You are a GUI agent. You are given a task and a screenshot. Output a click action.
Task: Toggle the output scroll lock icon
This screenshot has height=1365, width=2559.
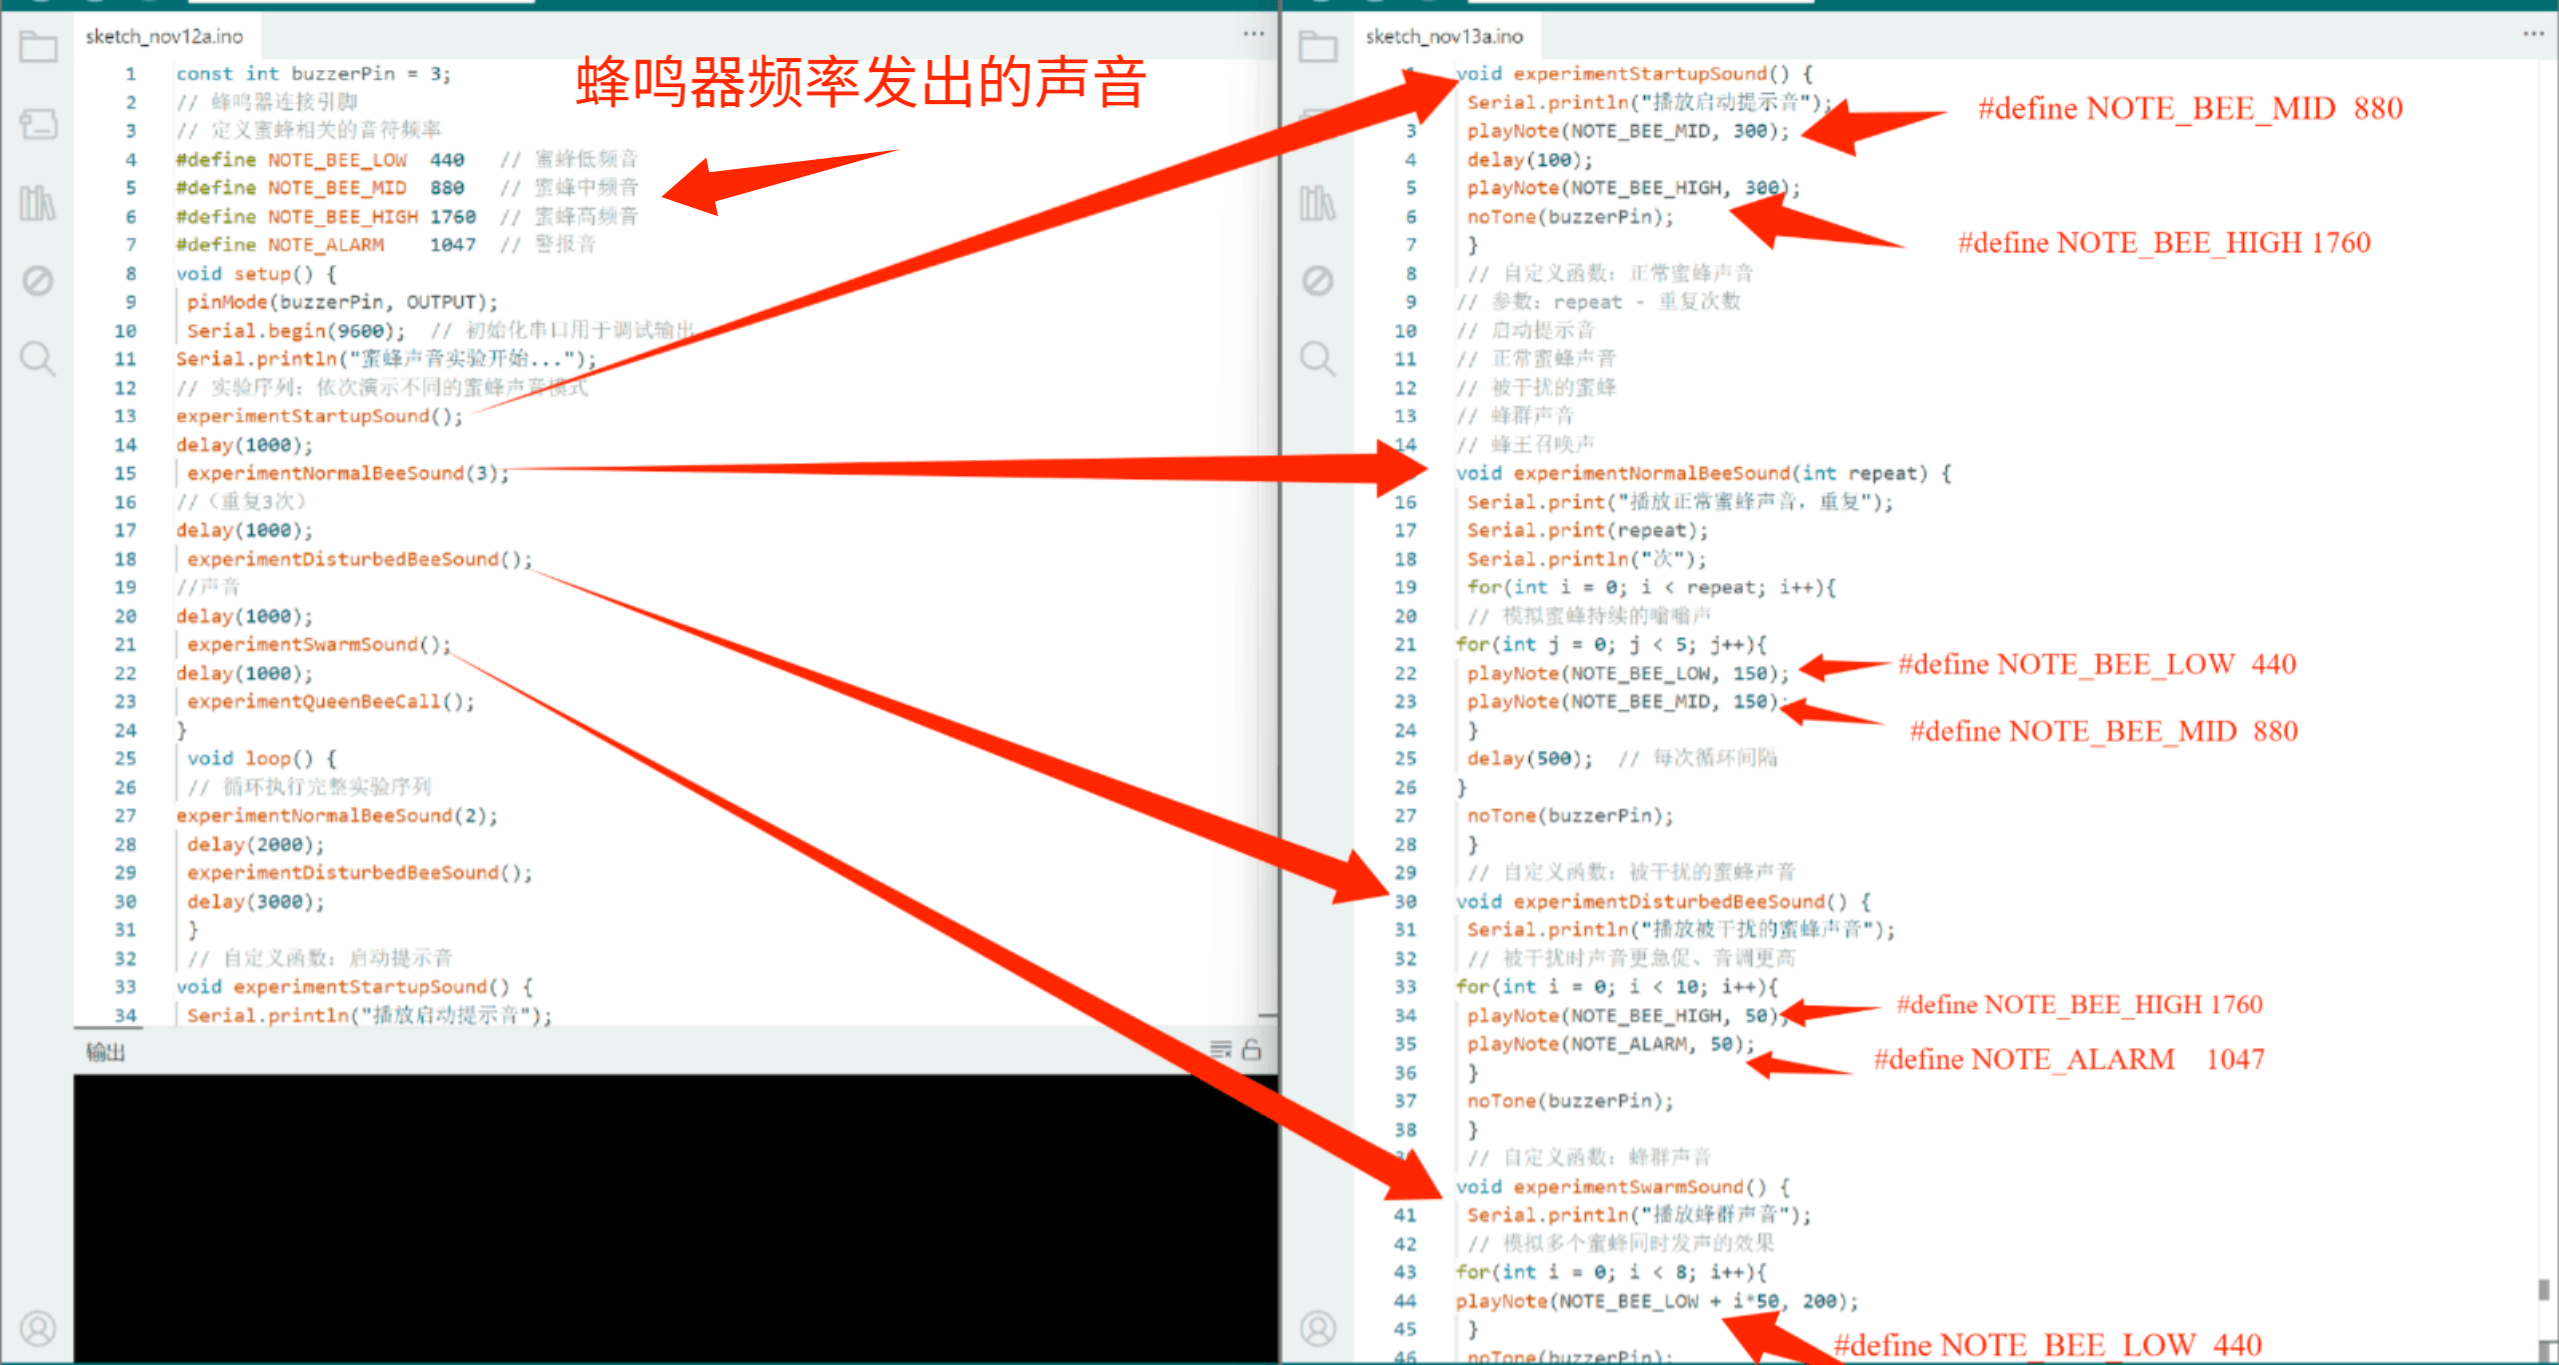pyautogui.click(x=1251, y=1050)
